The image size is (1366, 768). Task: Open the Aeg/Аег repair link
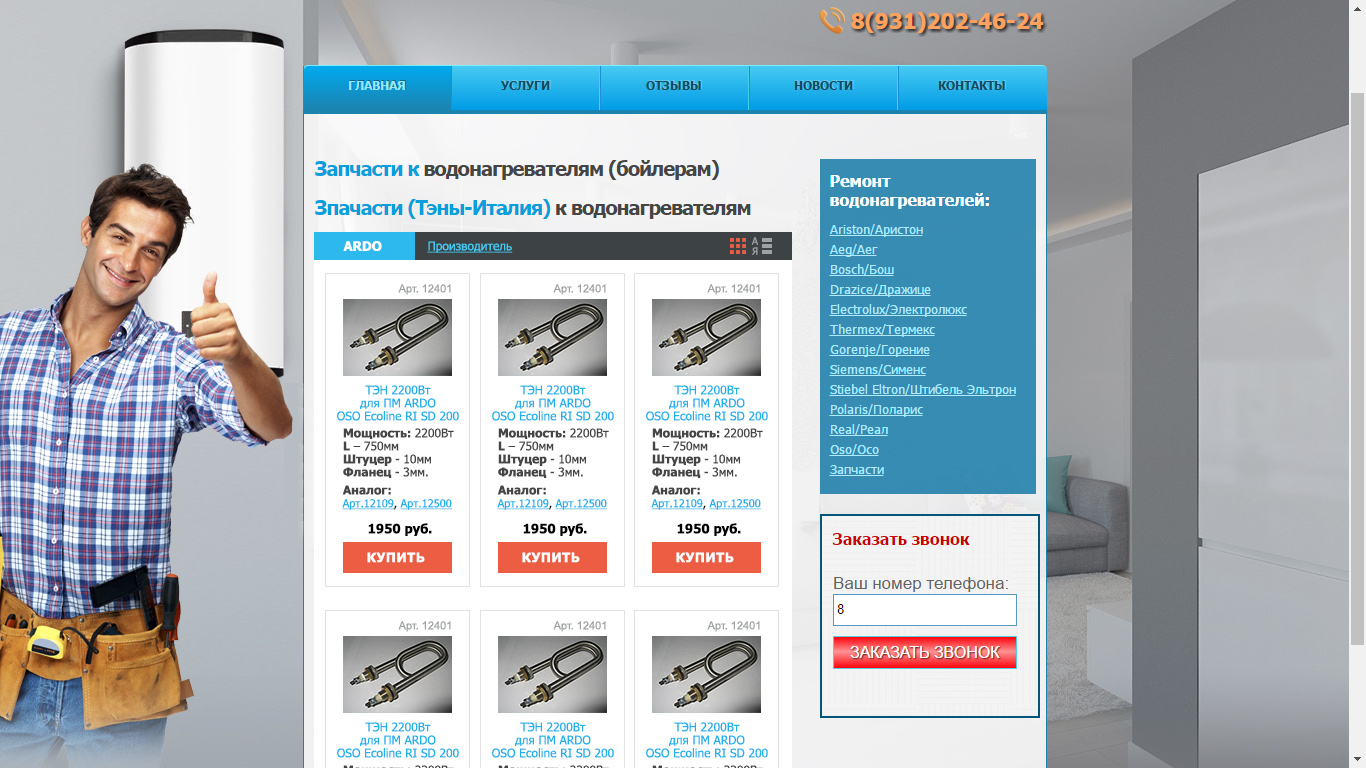(853, 250)
